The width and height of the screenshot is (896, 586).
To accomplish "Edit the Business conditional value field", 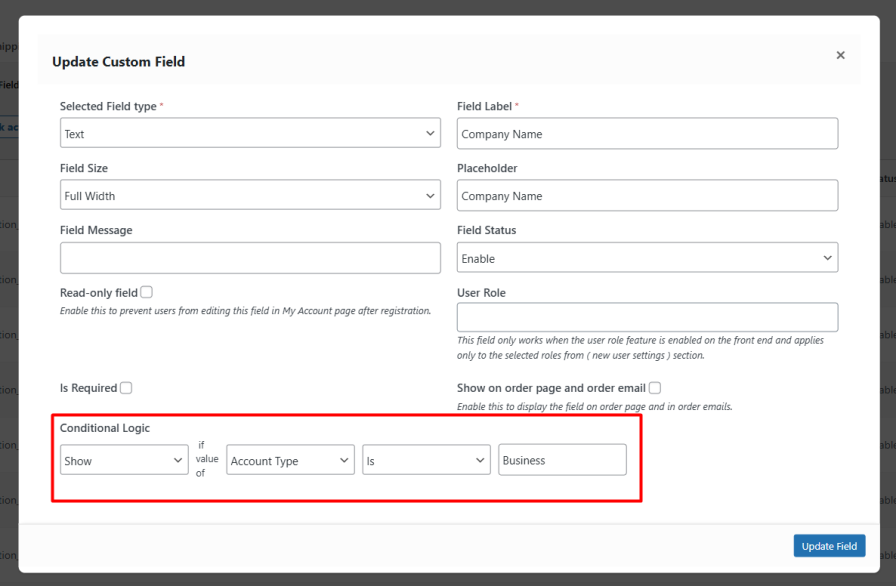I will (562, 459).
